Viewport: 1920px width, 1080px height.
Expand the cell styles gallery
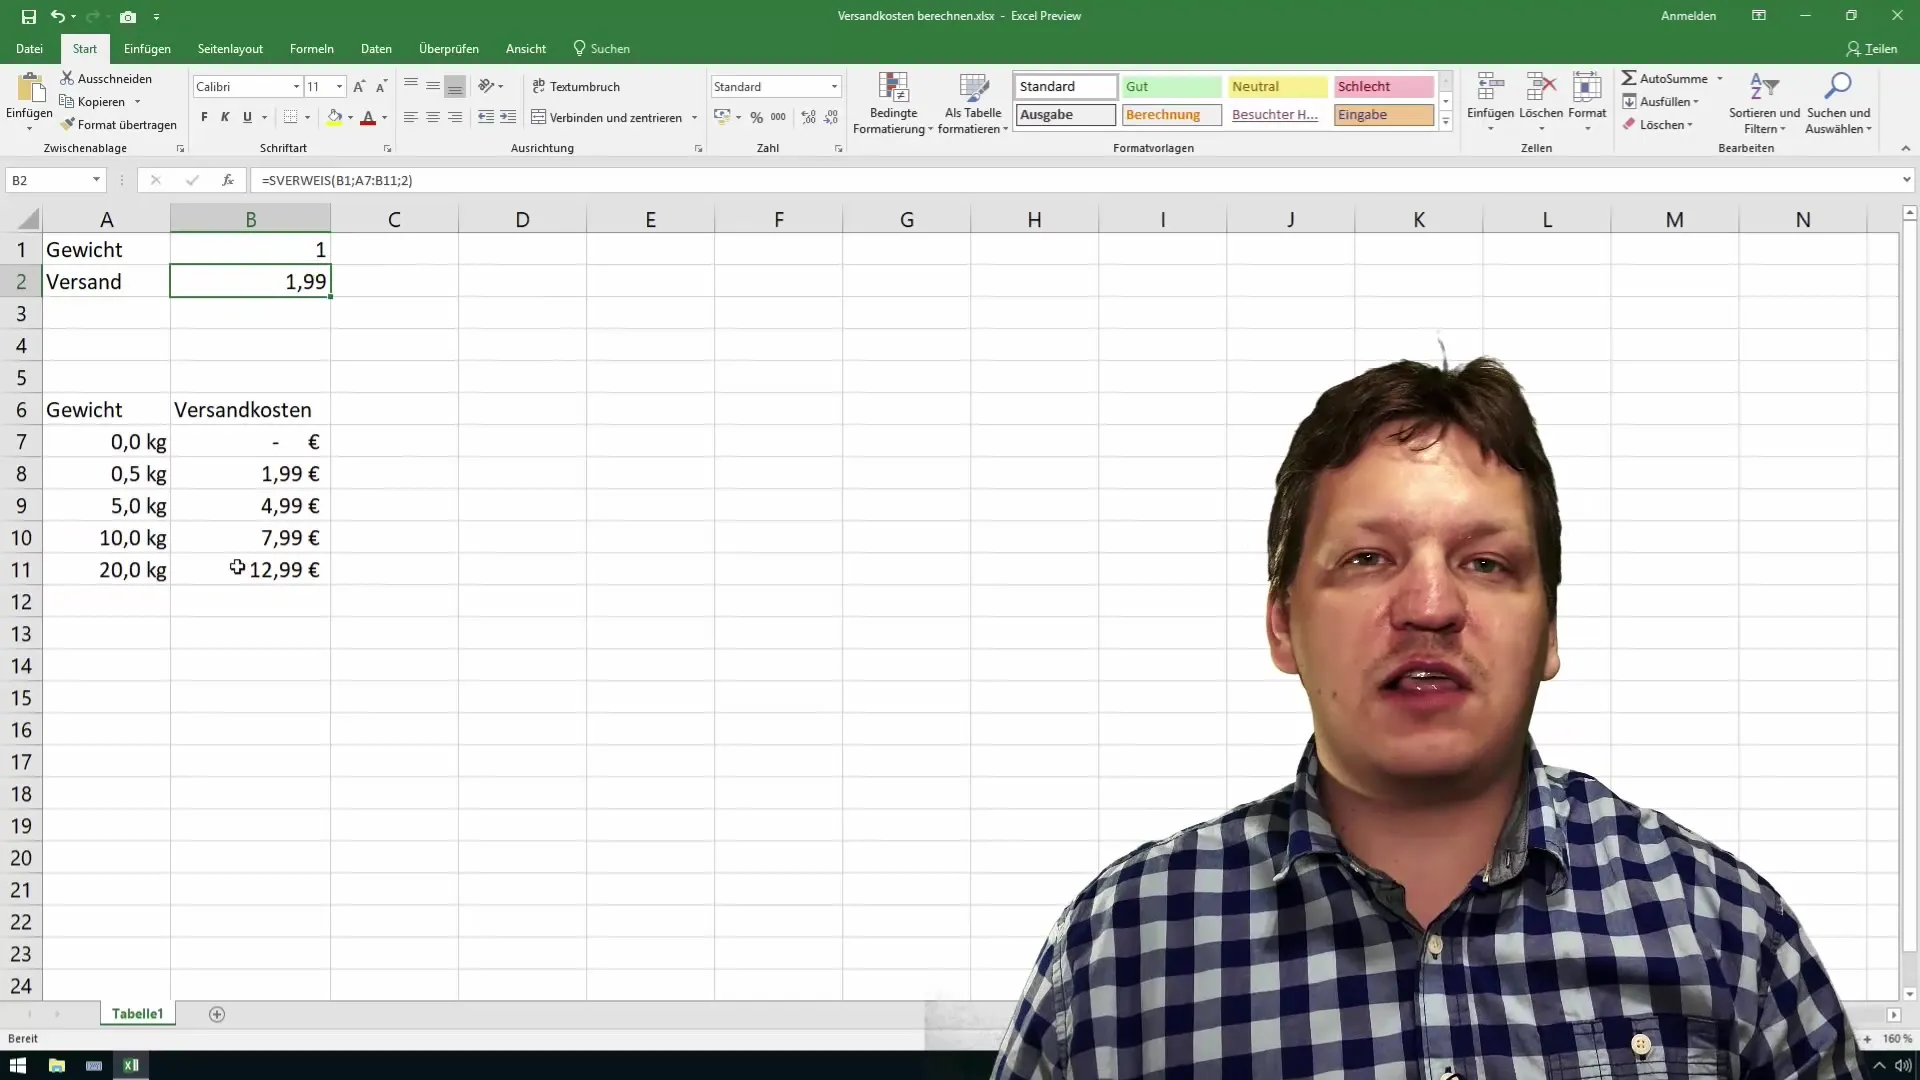[x=1446, y=122]
